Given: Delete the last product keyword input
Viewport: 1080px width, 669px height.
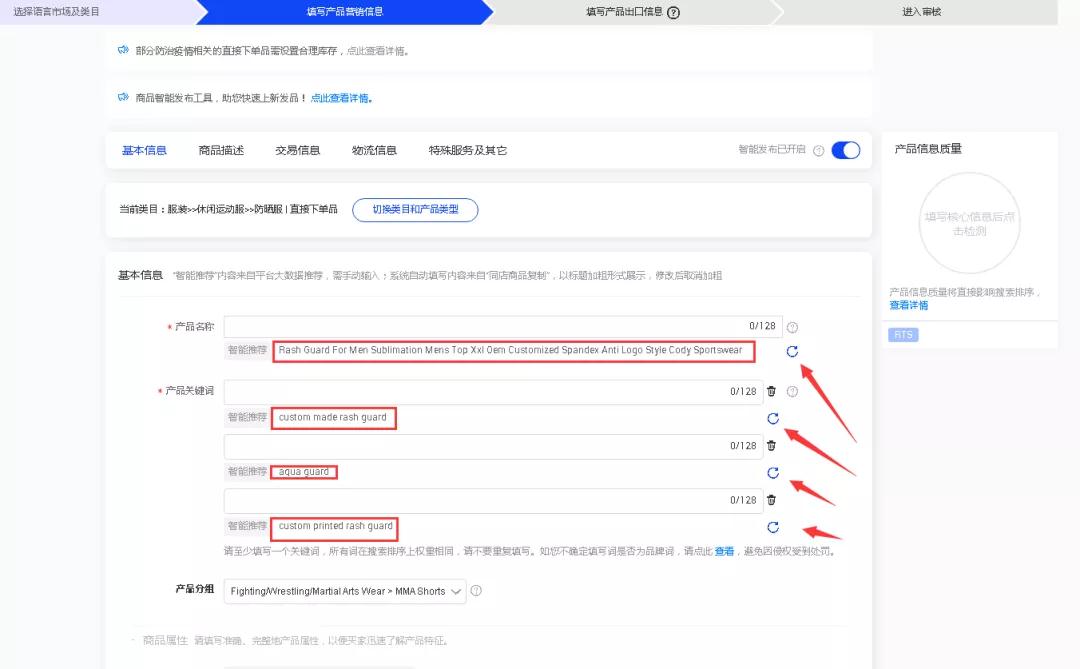Looking at the screenshot, I should coord(772,499).
